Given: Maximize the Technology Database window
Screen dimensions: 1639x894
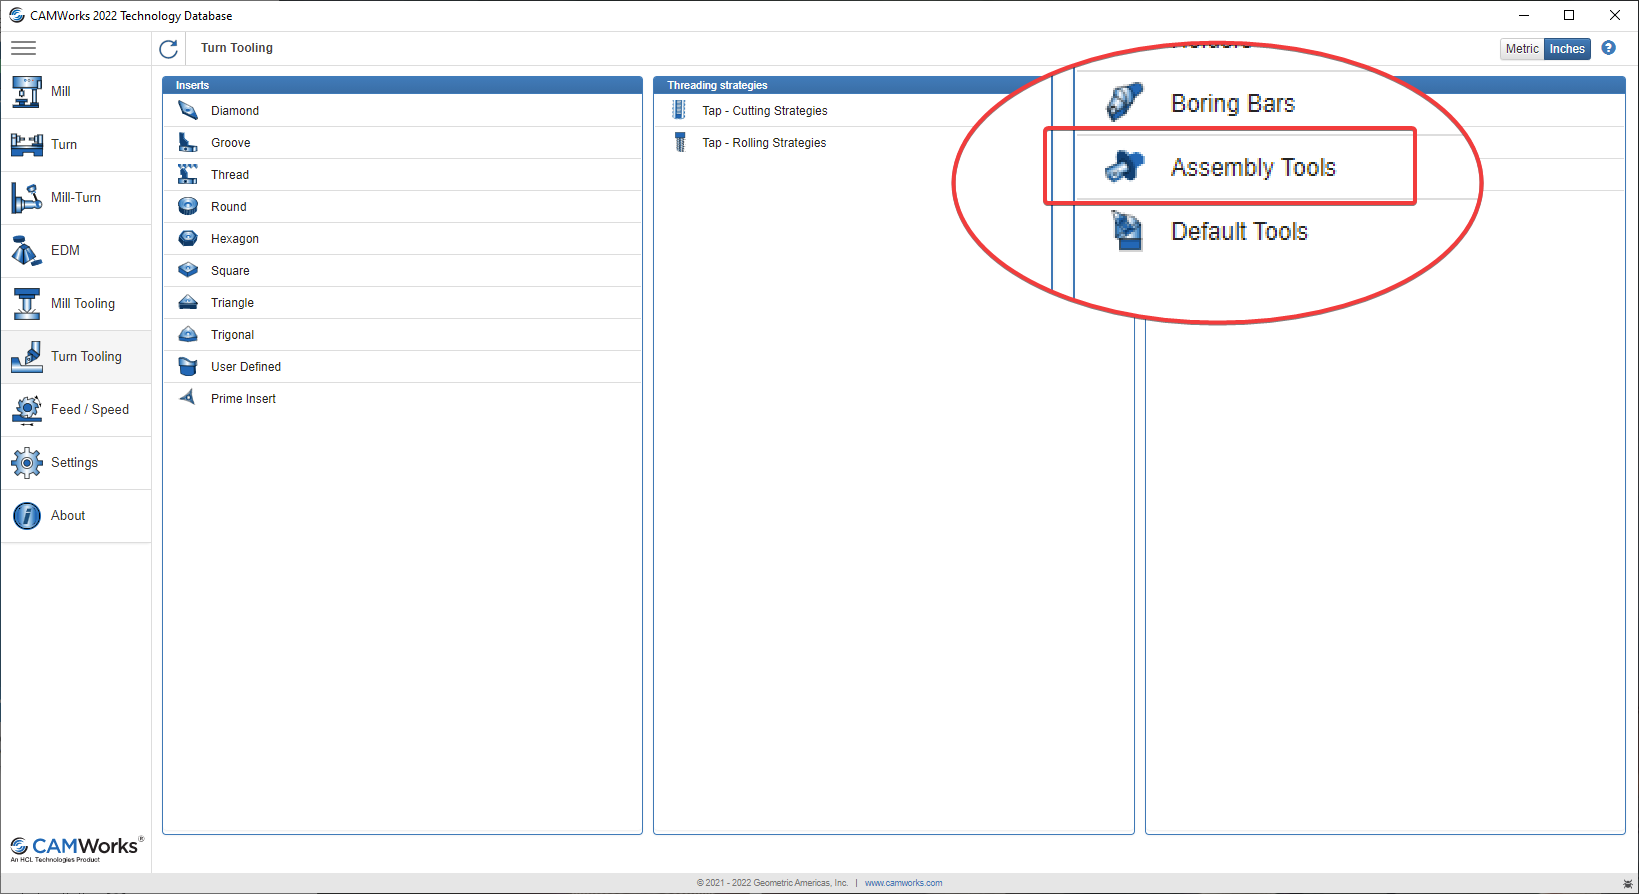Looking at the screenshot, I should tap(1569, 15).
